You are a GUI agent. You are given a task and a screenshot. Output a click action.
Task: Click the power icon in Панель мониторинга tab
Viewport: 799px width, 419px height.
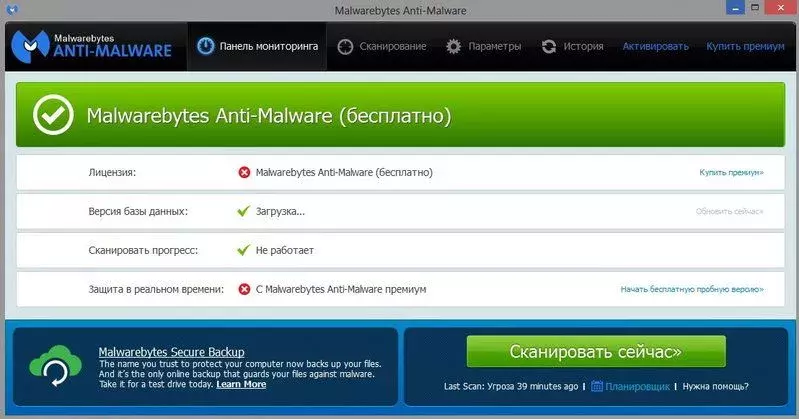(206, 46)
